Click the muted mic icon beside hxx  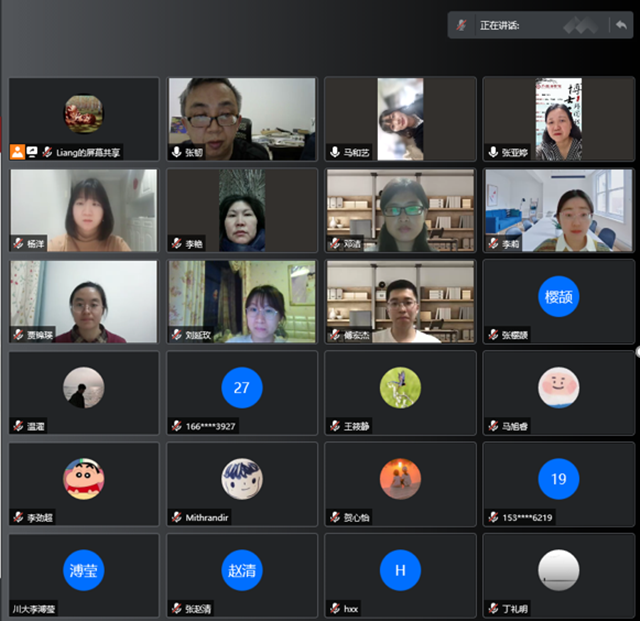334,608
